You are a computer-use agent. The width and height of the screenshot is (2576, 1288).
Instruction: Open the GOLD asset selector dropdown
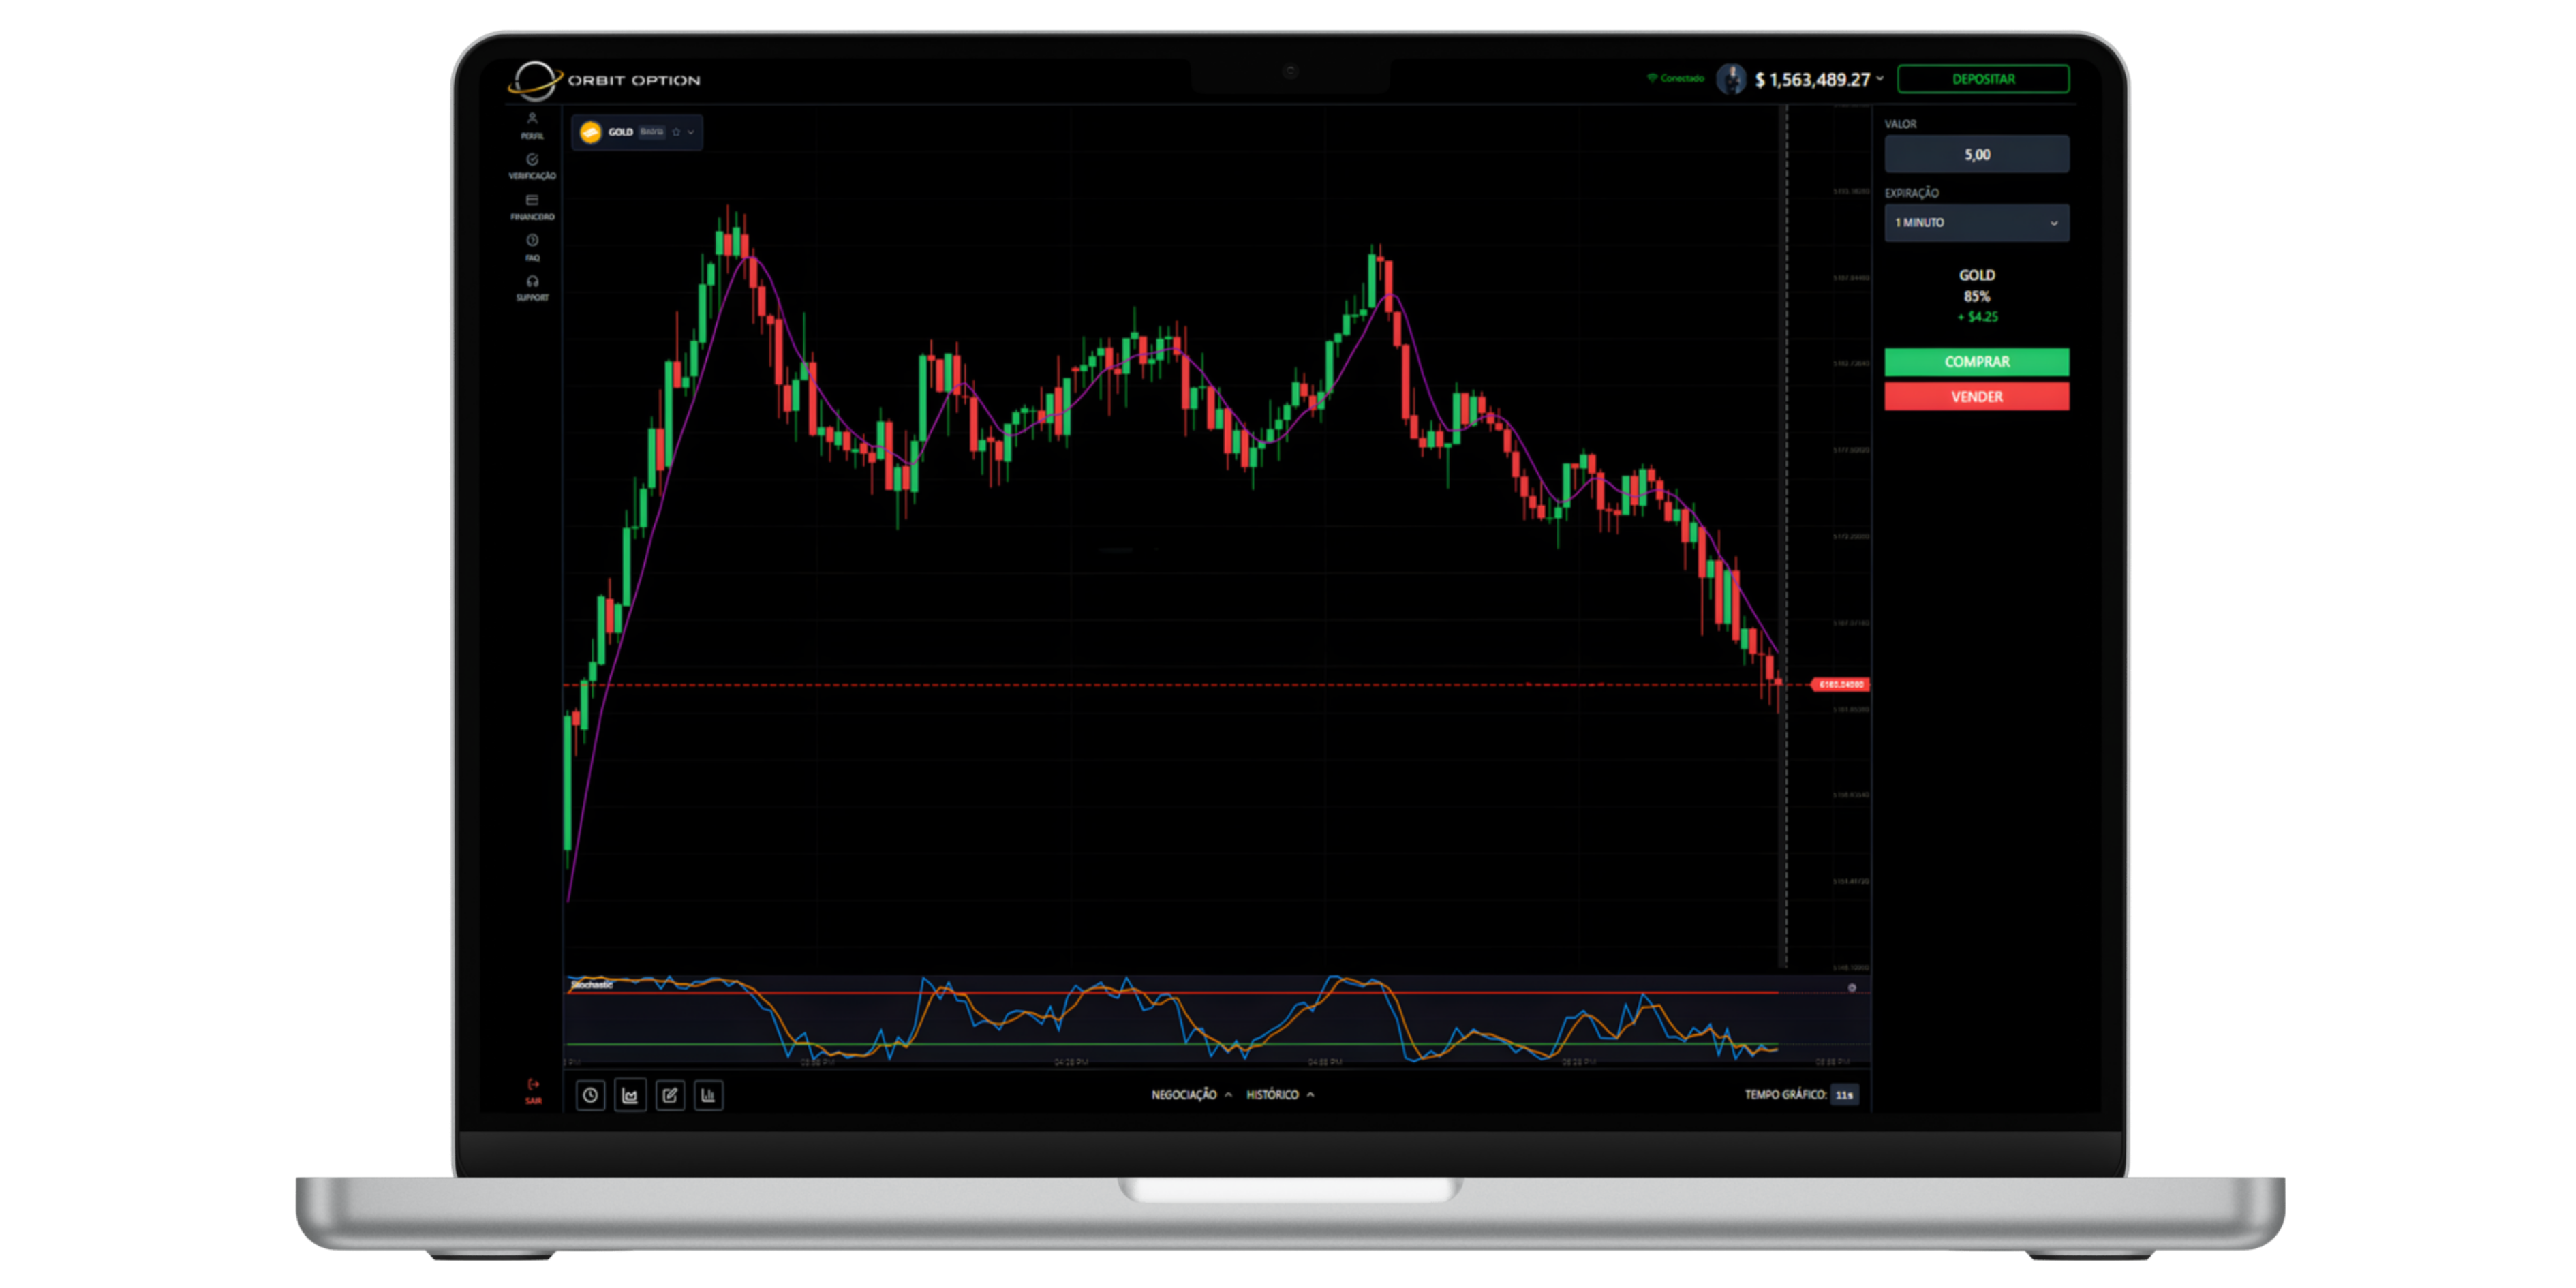[692, 131]
